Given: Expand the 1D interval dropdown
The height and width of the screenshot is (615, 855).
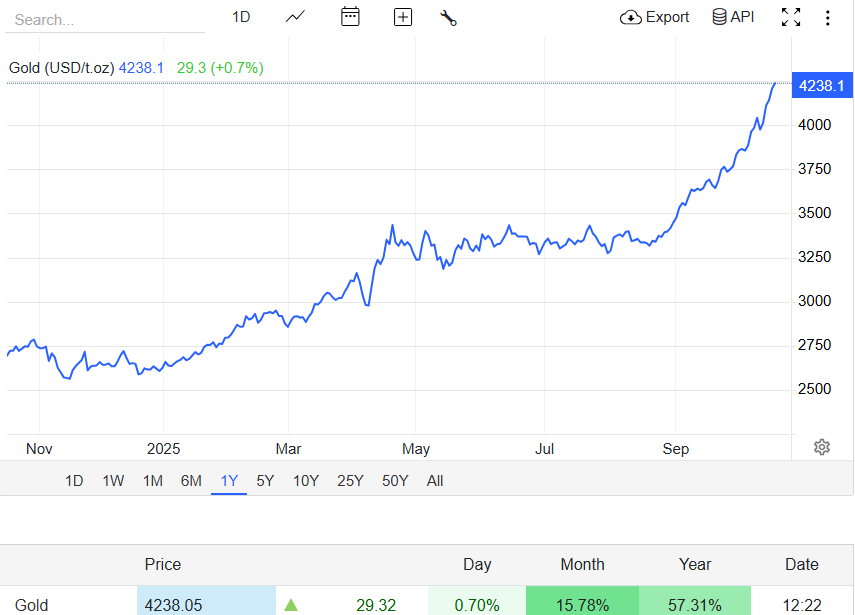Looking at the screenshot, I should point(241,17).
